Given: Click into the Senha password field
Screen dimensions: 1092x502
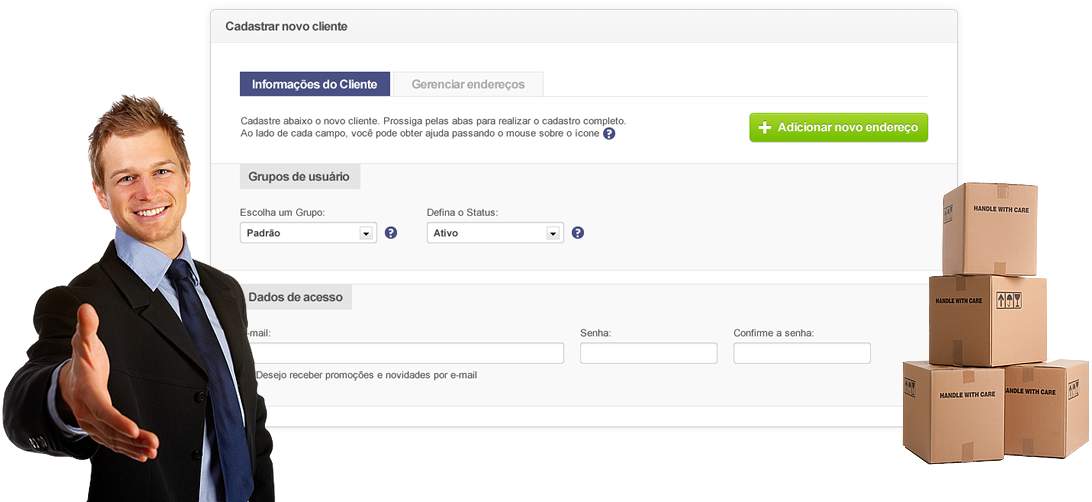Looking at the screenshot, I should 648,353.
